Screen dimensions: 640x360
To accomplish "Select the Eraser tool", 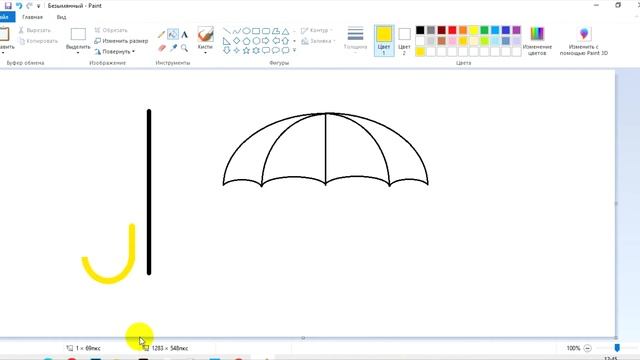I will coord(162,48).
